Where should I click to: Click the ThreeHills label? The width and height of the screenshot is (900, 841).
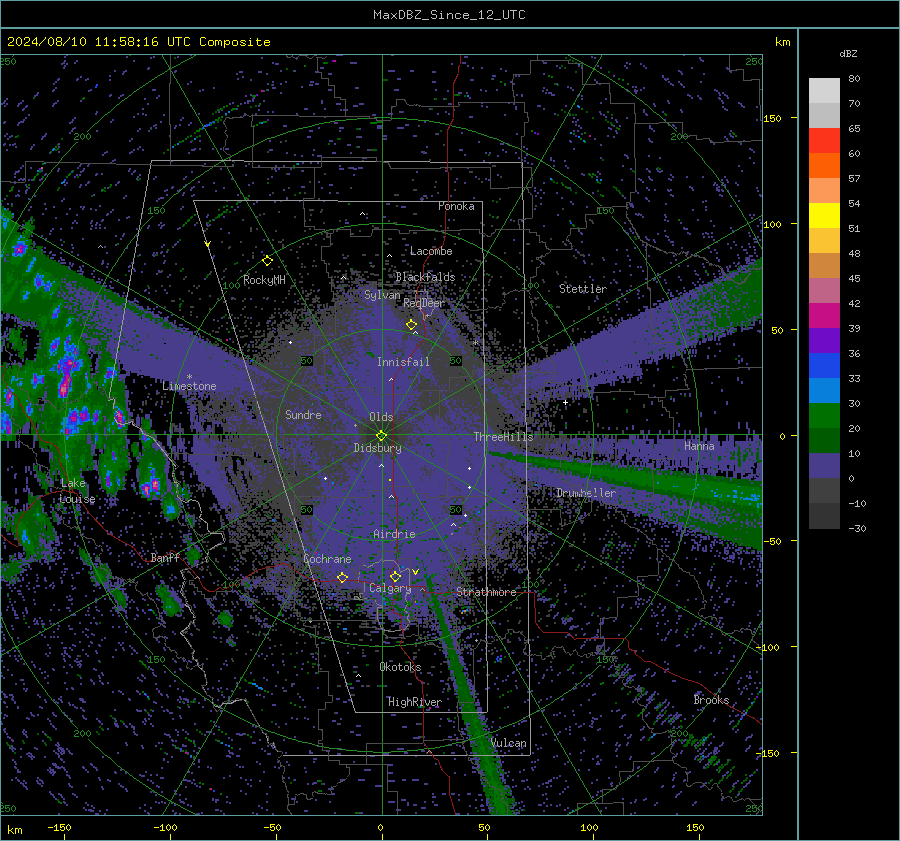(x=503, y=437)
